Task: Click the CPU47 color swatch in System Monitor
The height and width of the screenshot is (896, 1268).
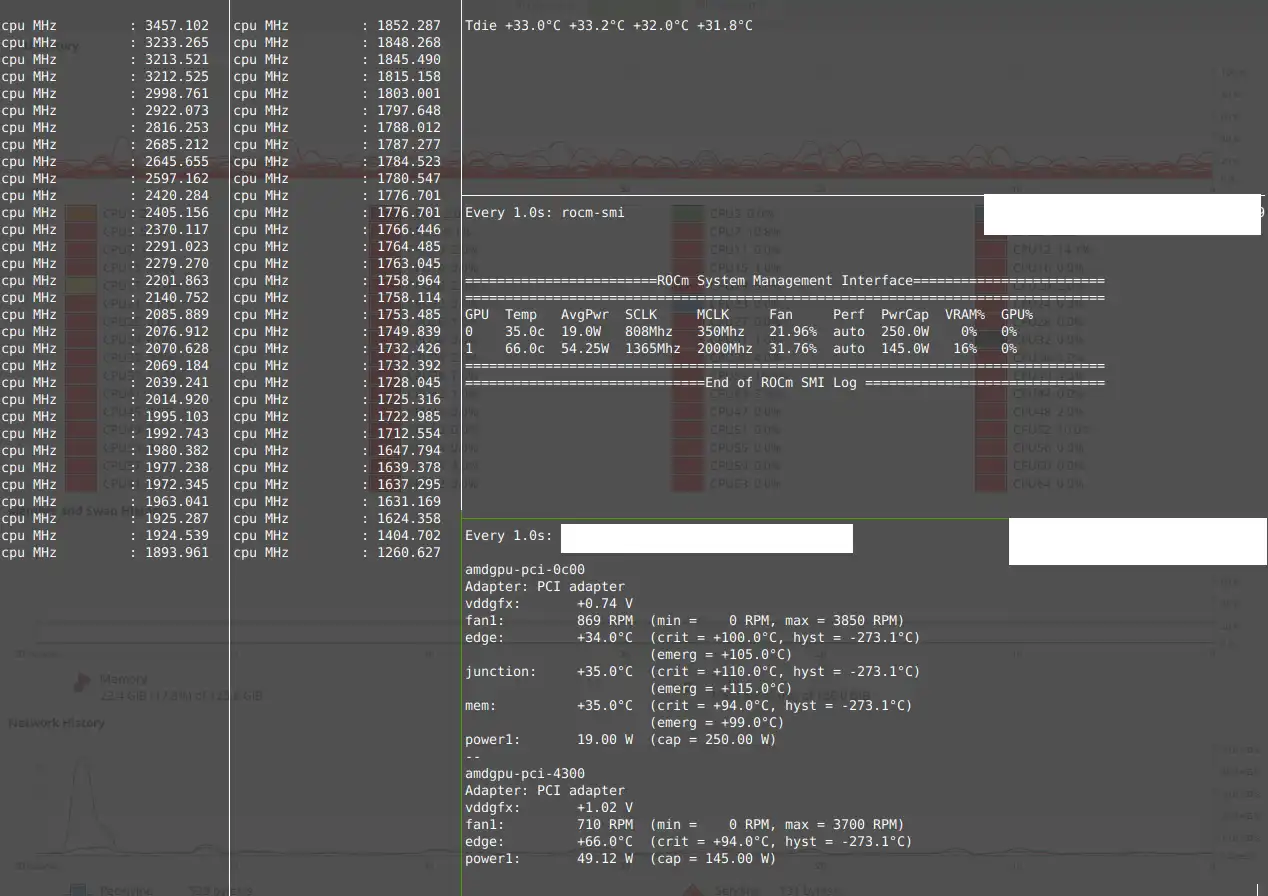Action: coord(687,411)
